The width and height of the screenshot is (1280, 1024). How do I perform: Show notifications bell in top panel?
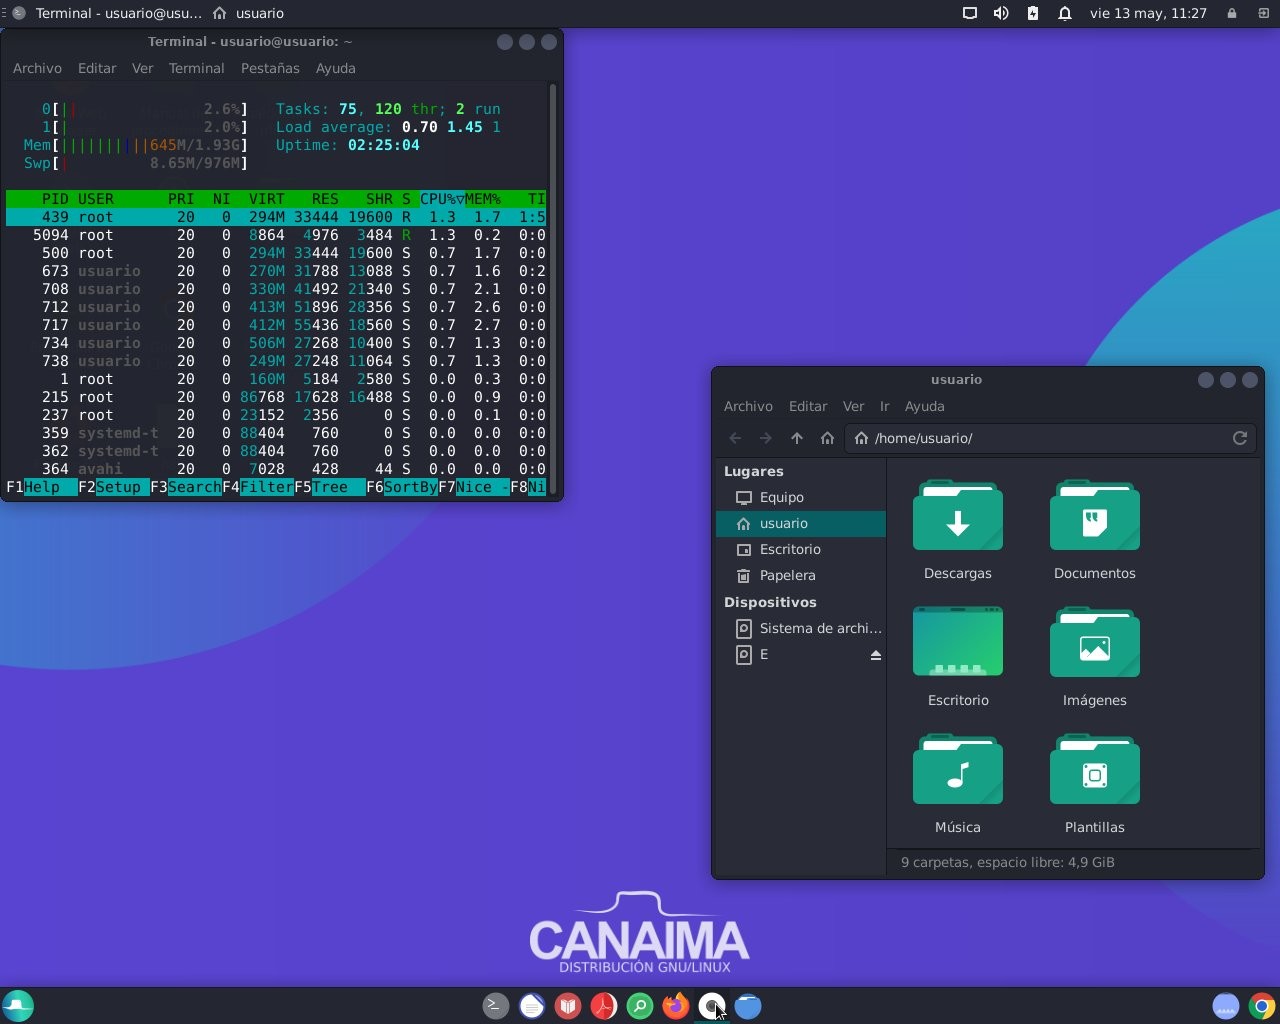(x=1065, y=13)
